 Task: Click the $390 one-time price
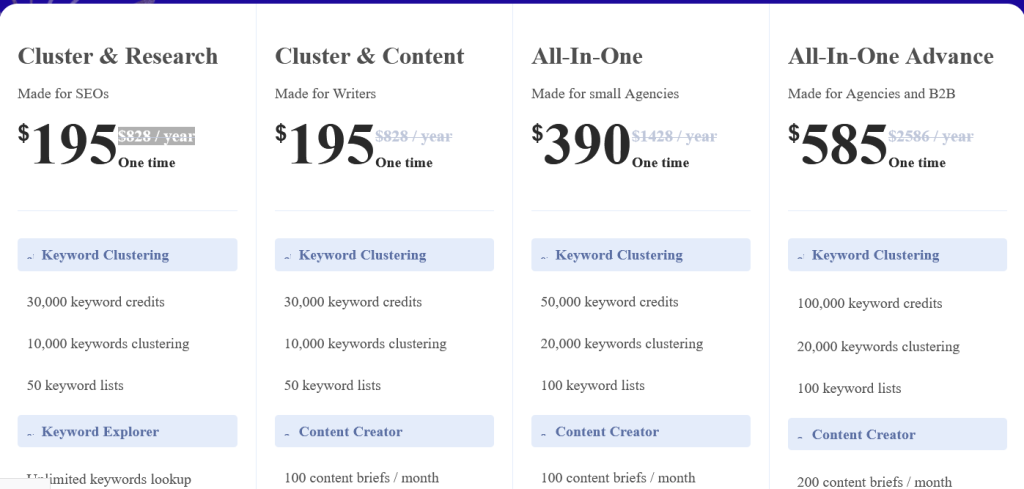pyautogui.click(x=587, y=146)
